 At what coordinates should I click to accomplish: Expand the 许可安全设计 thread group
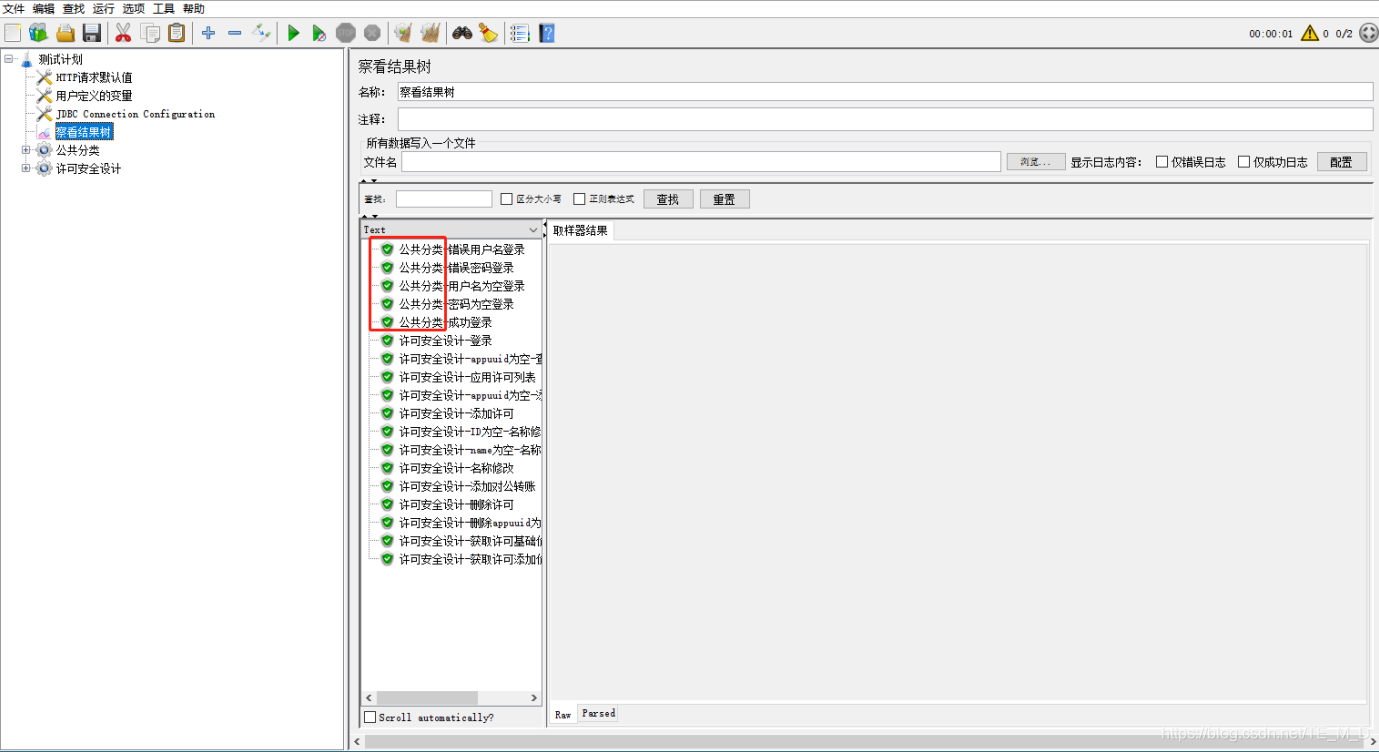26,168
